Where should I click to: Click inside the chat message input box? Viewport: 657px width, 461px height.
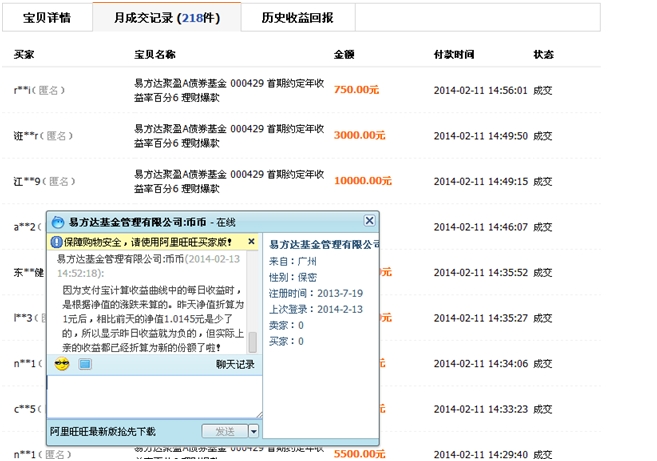point(150,395)
